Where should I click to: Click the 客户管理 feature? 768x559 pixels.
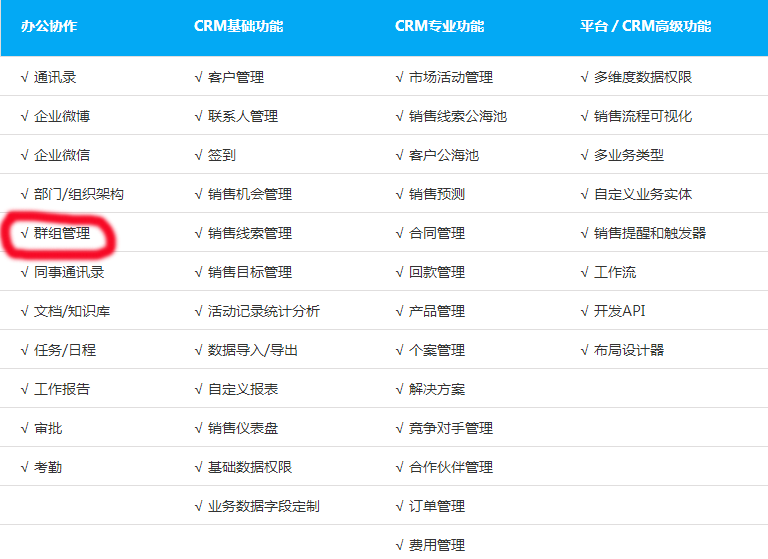click(x=236, y=77)
